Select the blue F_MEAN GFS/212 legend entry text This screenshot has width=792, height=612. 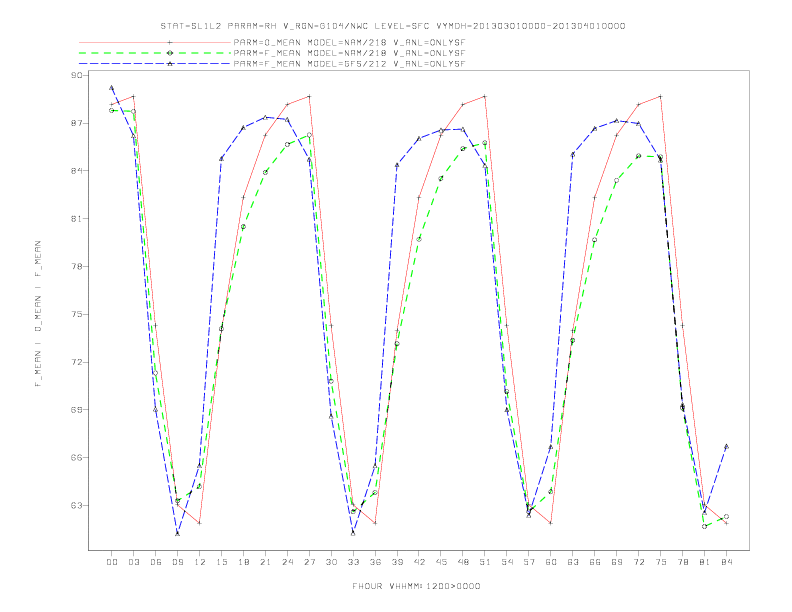349,64
